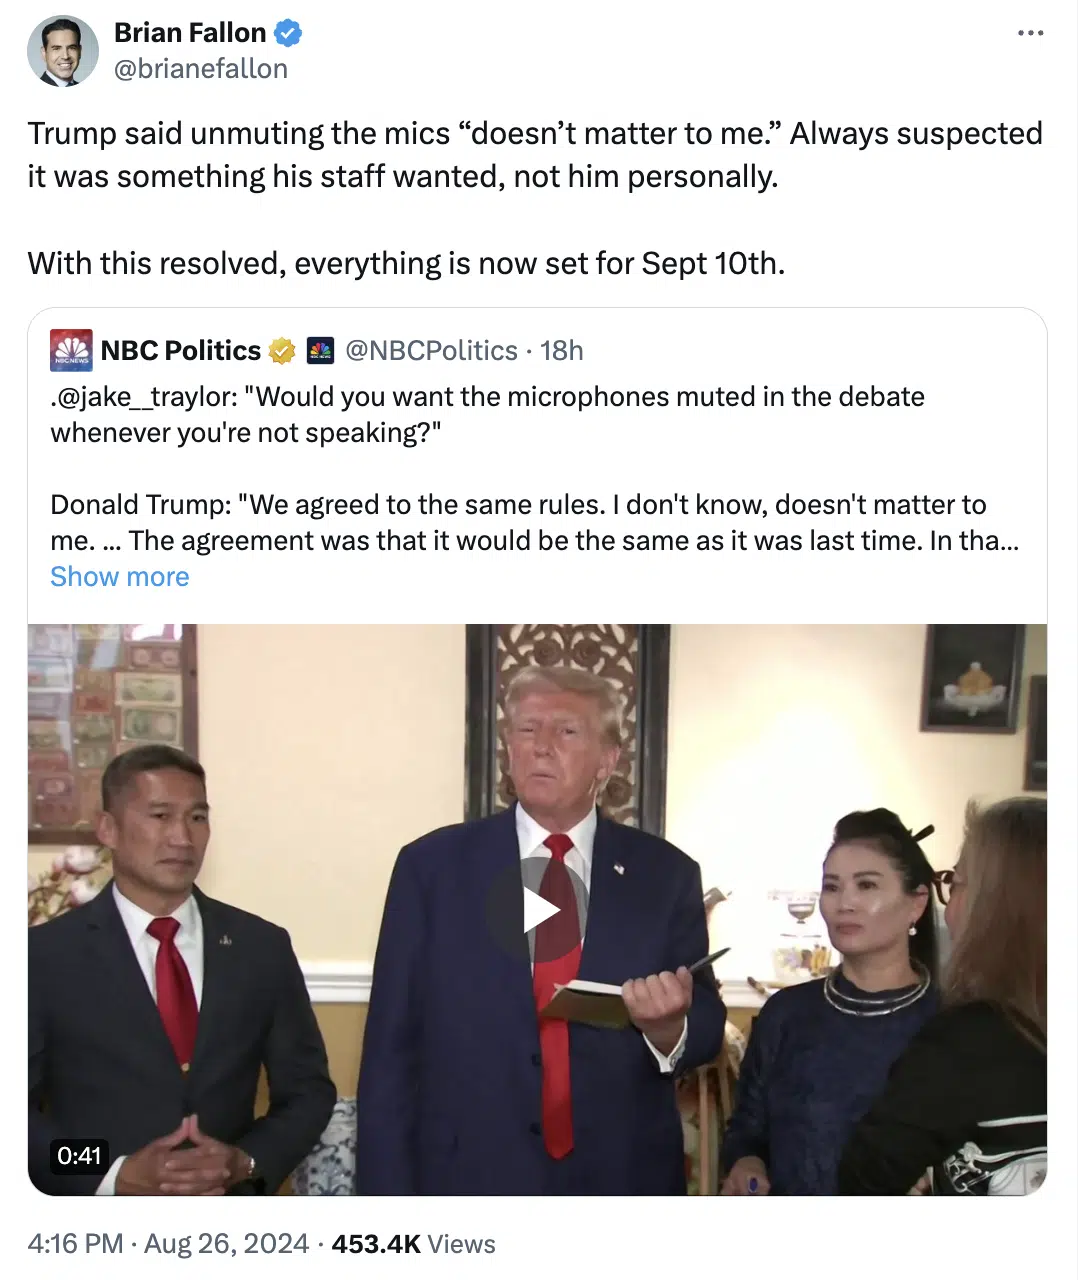
Task: Open the three-dot more options menu
Action: coord(1030,33)
